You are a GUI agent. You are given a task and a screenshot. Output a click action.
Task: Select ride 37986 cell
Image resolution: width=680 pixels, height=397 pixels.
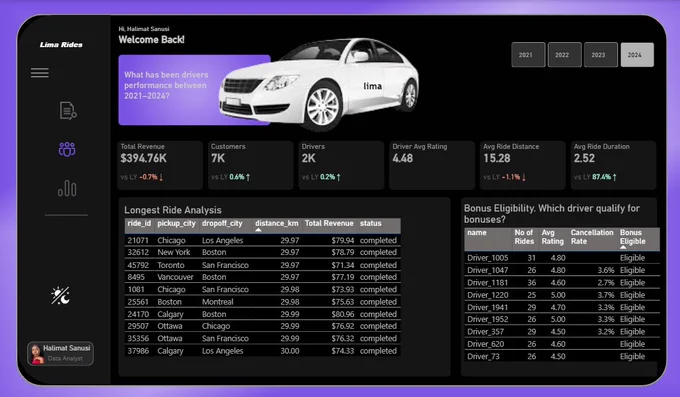[x=138, y=351]
